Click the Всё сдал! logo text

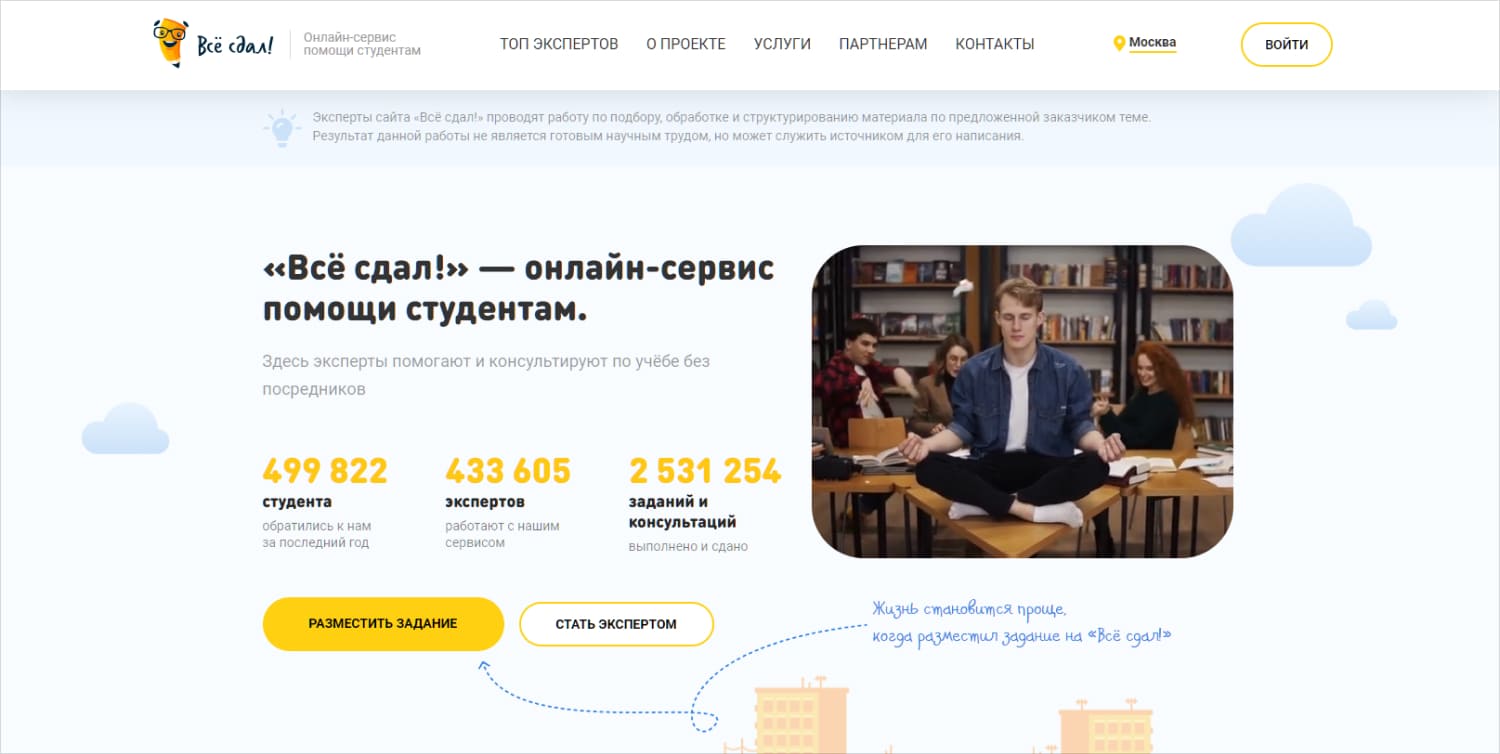click(235, 46)
